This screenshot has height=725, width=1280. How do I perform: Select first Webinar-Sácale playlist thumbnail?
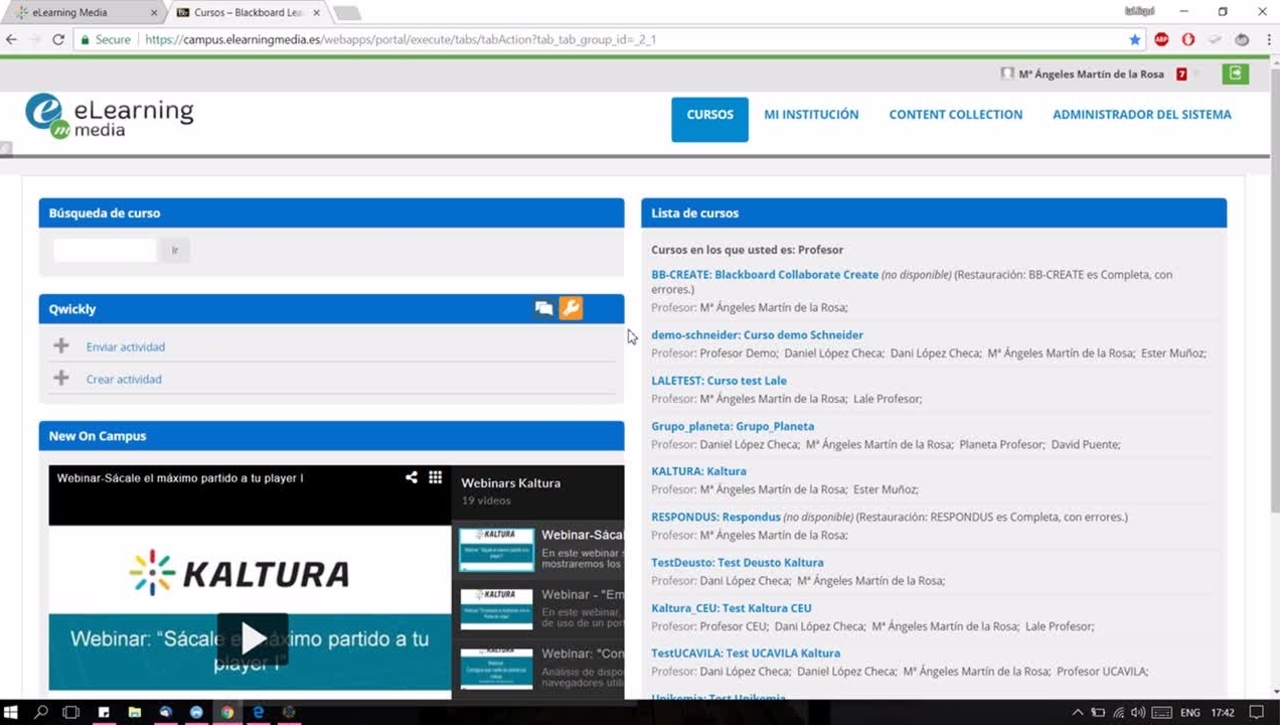tap(496, 550)
